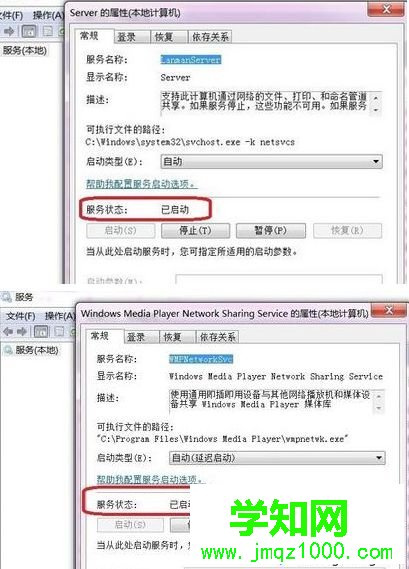Click the 停止(T) button

tap(195, 230)
